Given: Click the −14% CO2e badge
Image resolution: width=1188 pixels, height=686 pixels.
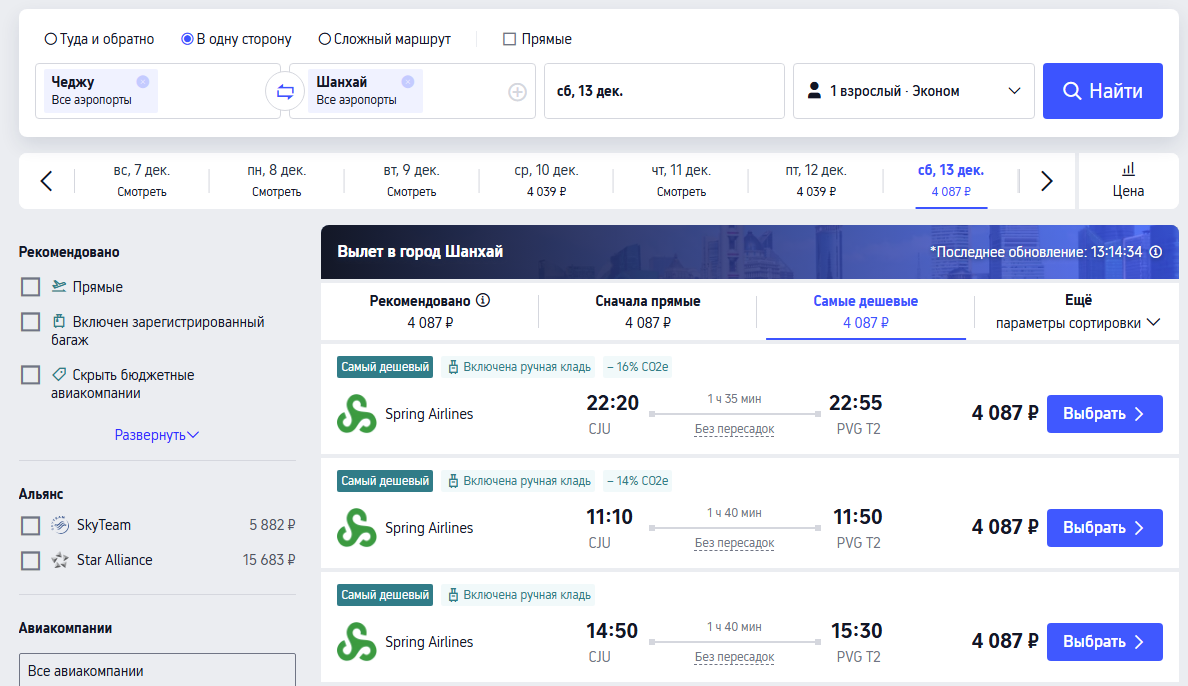Looking at the screenshot, I should coord(638,481).
